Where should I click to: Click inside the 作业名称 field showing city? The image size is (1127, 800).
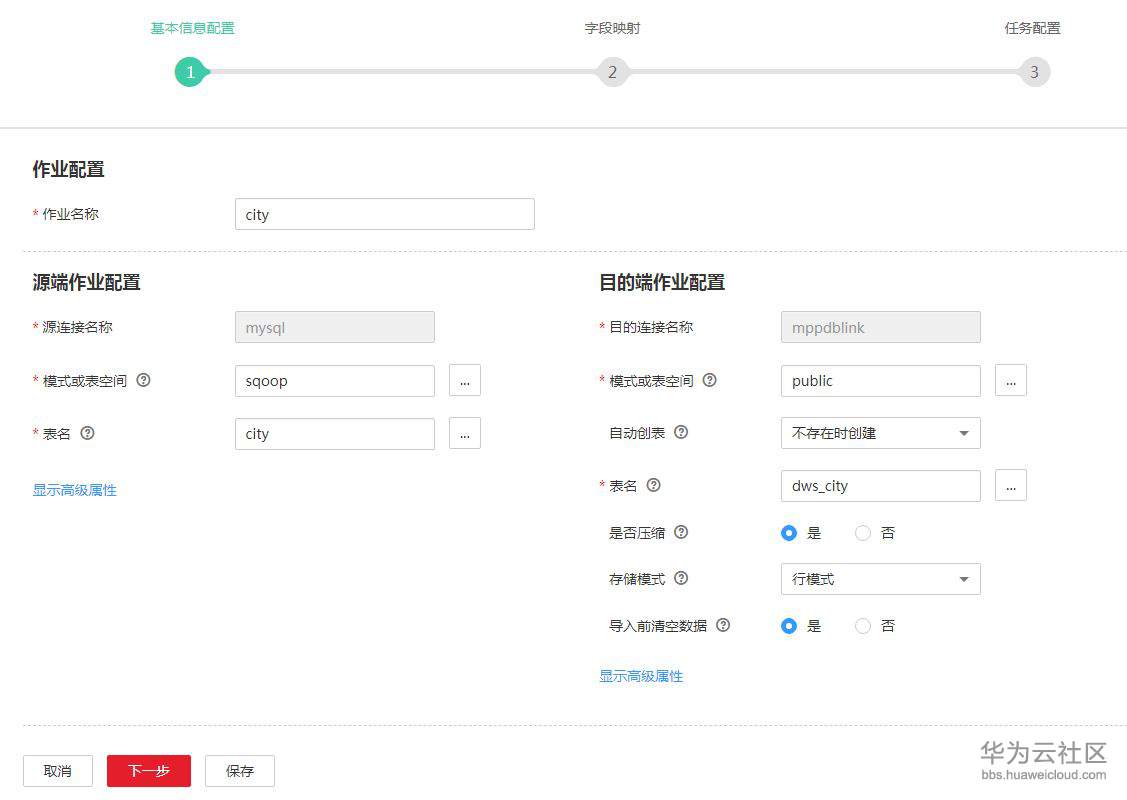tap(384, 213)
